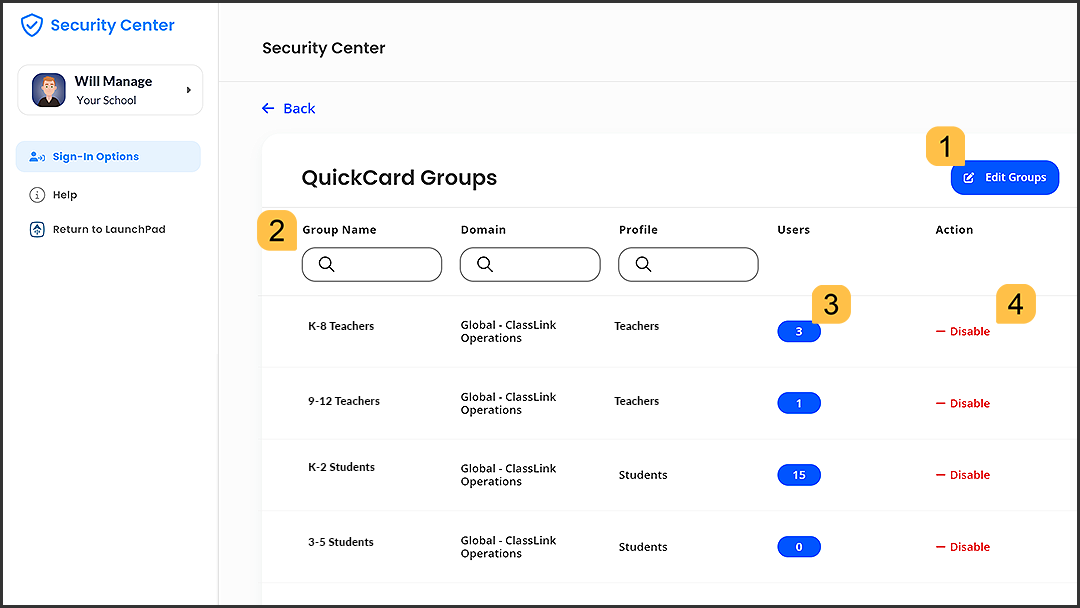
Task: Click the search magnifier in Group Name field
Action: pyautogui.click(x=327, y=264)
